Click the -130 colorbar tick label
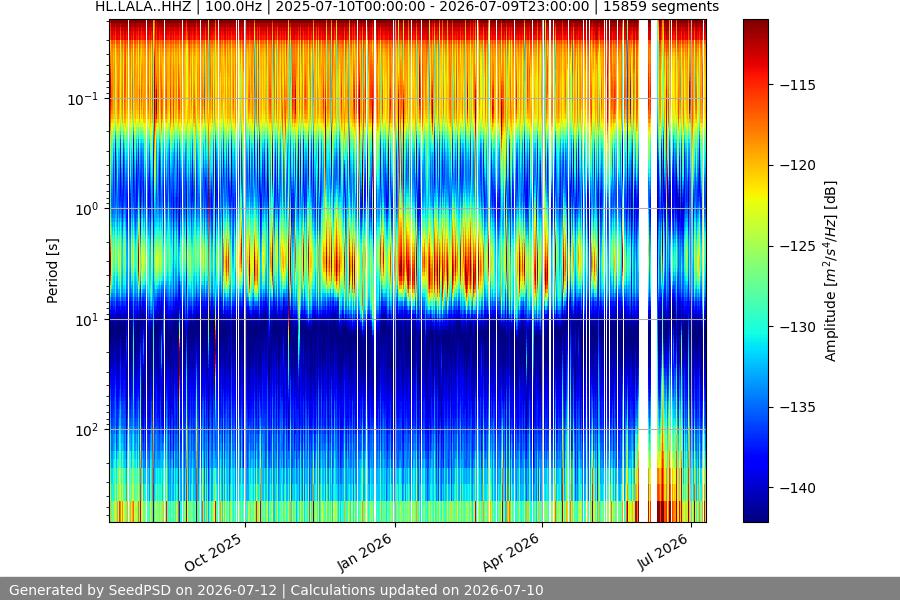The width and height of the screenshot is (900, 600). tap(798, 327)
